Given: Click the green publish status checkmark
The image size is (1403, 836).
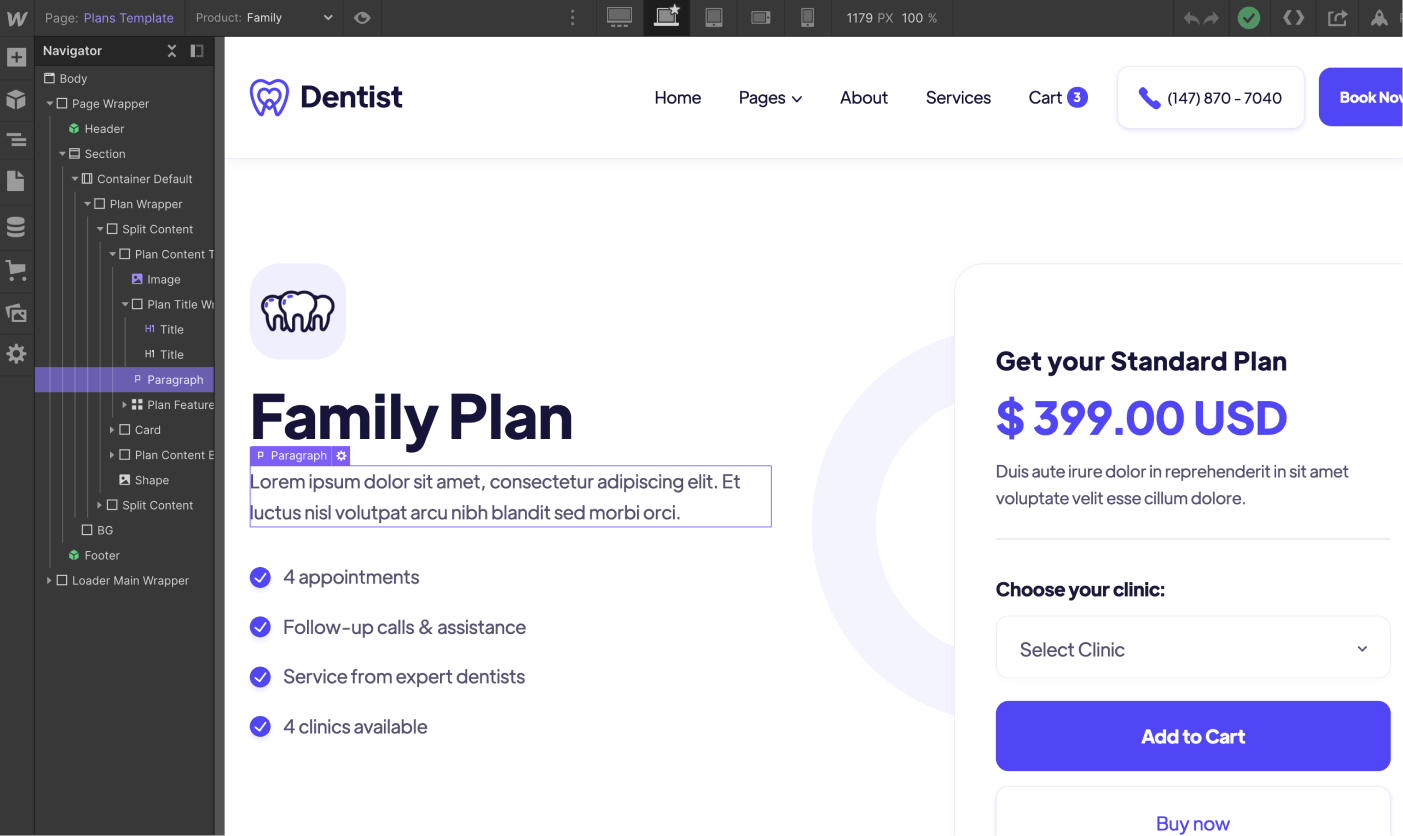Looking at the screenshot, I should click(1248, 17).
